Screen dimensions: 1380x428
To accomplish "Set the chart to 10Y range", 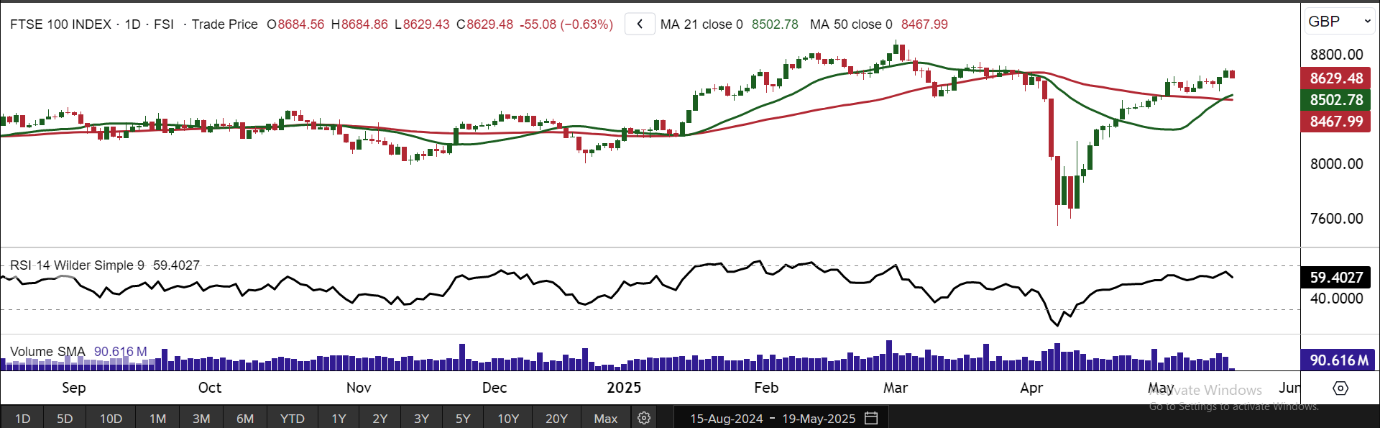I will coord(508,417).
